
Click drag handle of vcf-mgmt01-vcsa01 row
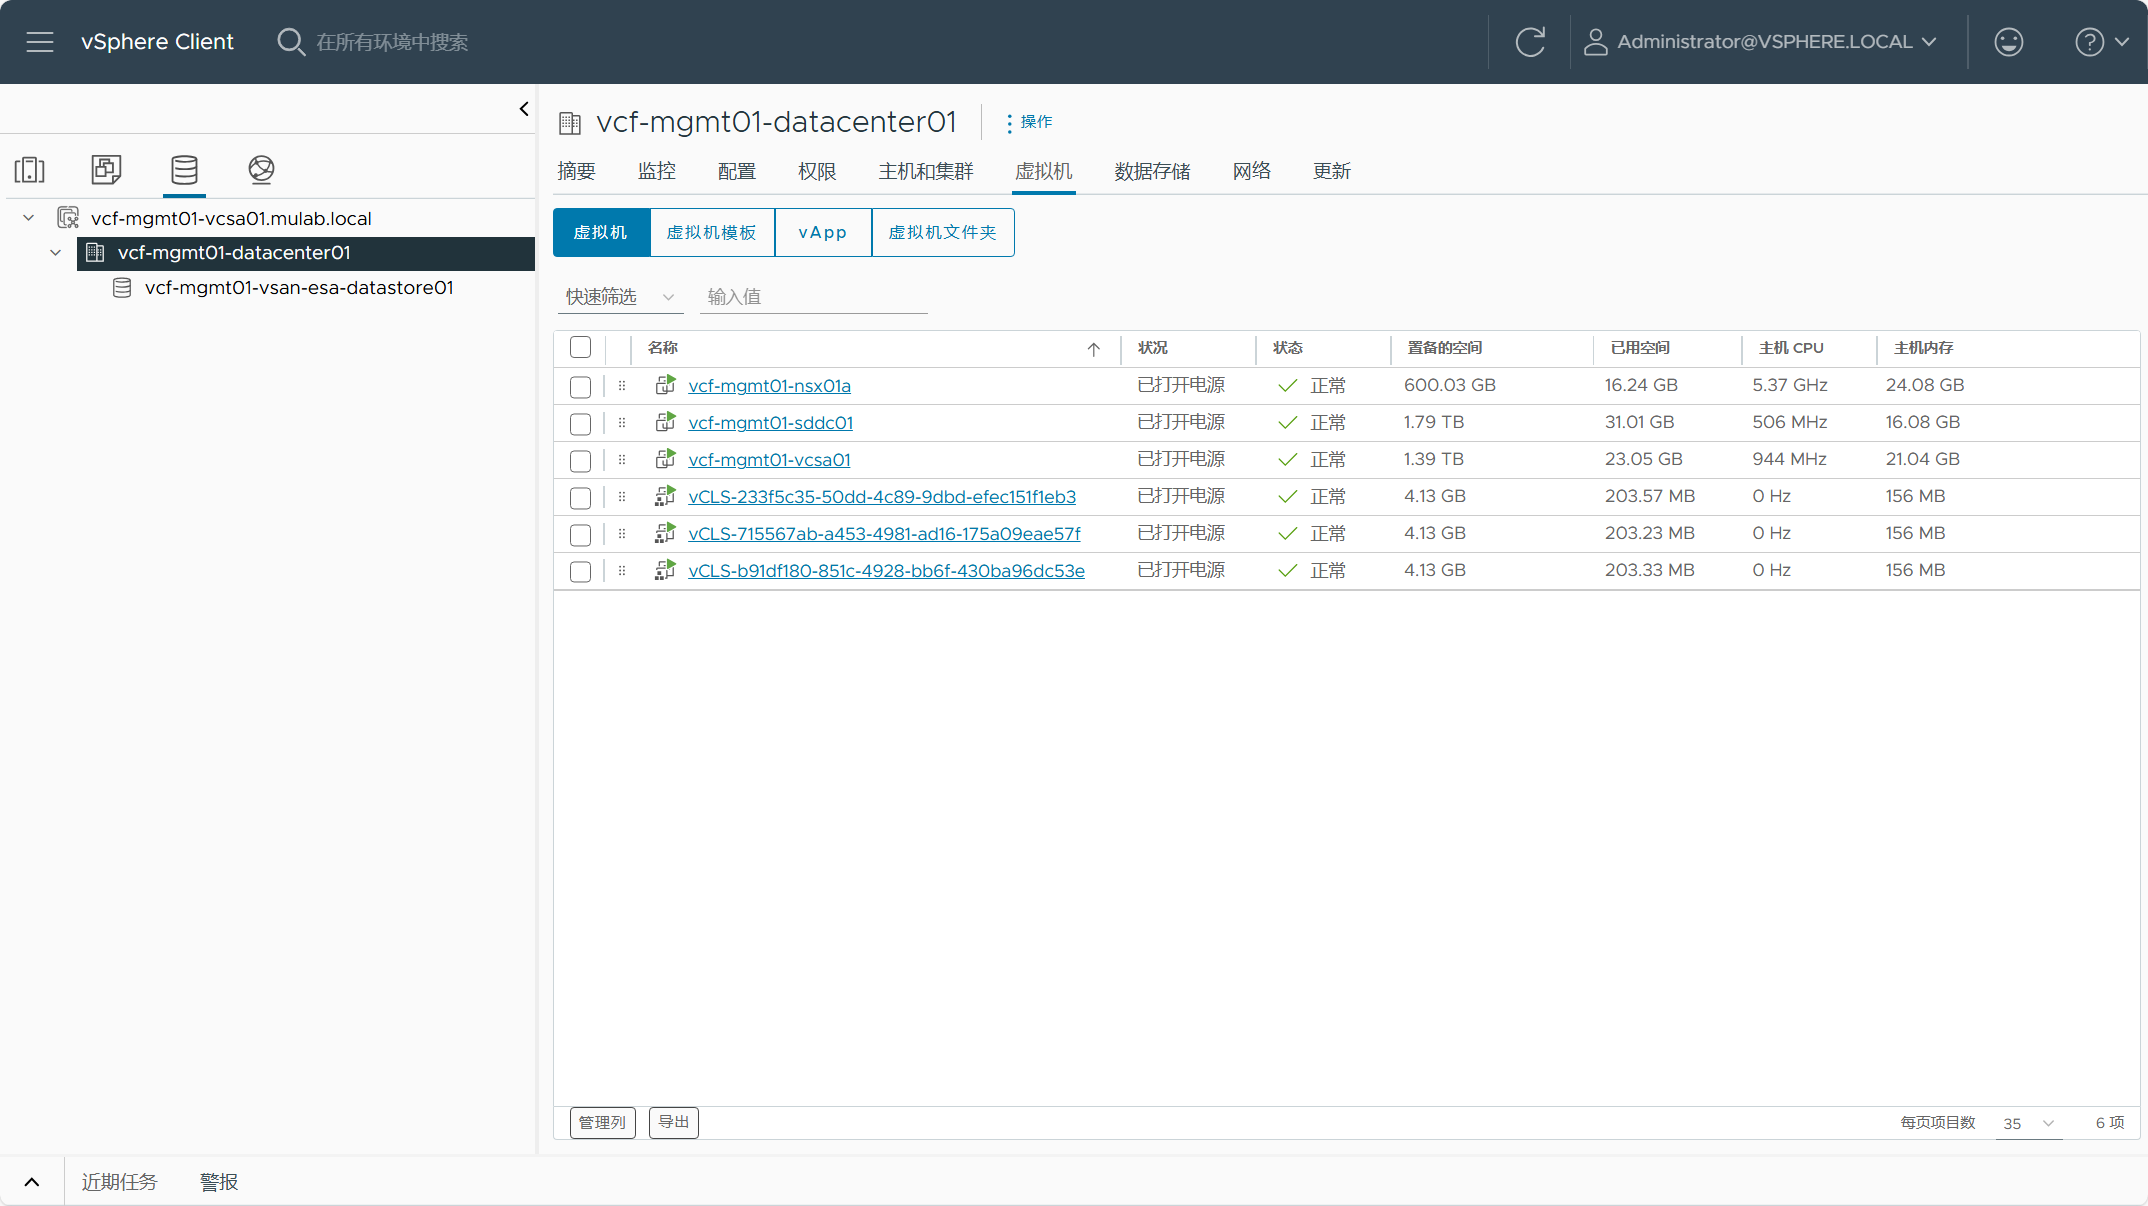click(622, 459)
